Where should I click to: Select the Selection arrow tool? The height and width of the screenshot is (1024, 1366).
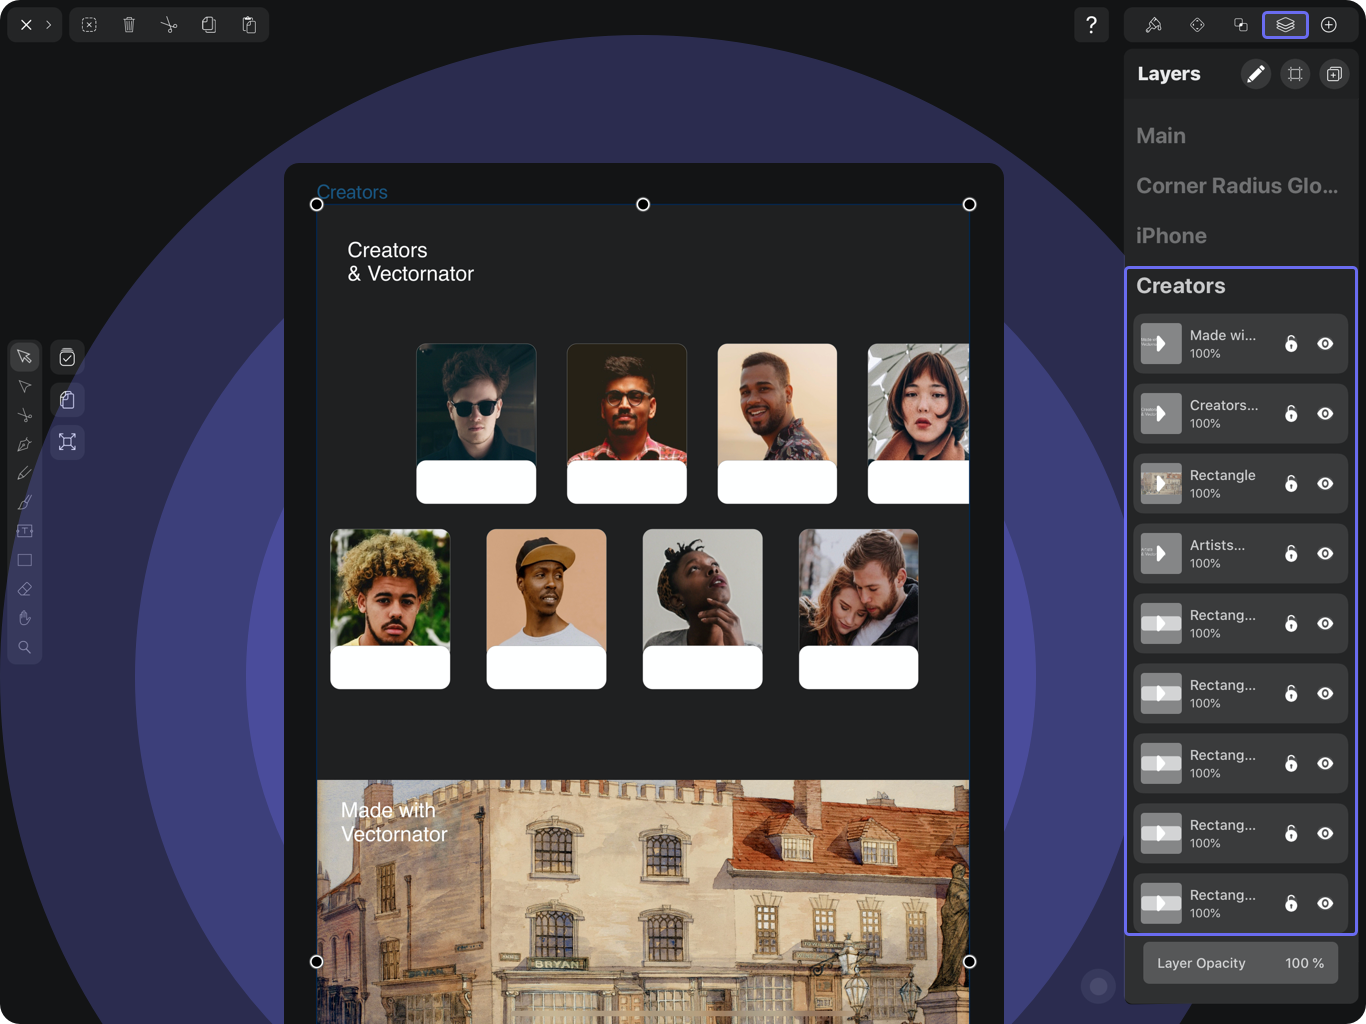[x=25, y=357]
